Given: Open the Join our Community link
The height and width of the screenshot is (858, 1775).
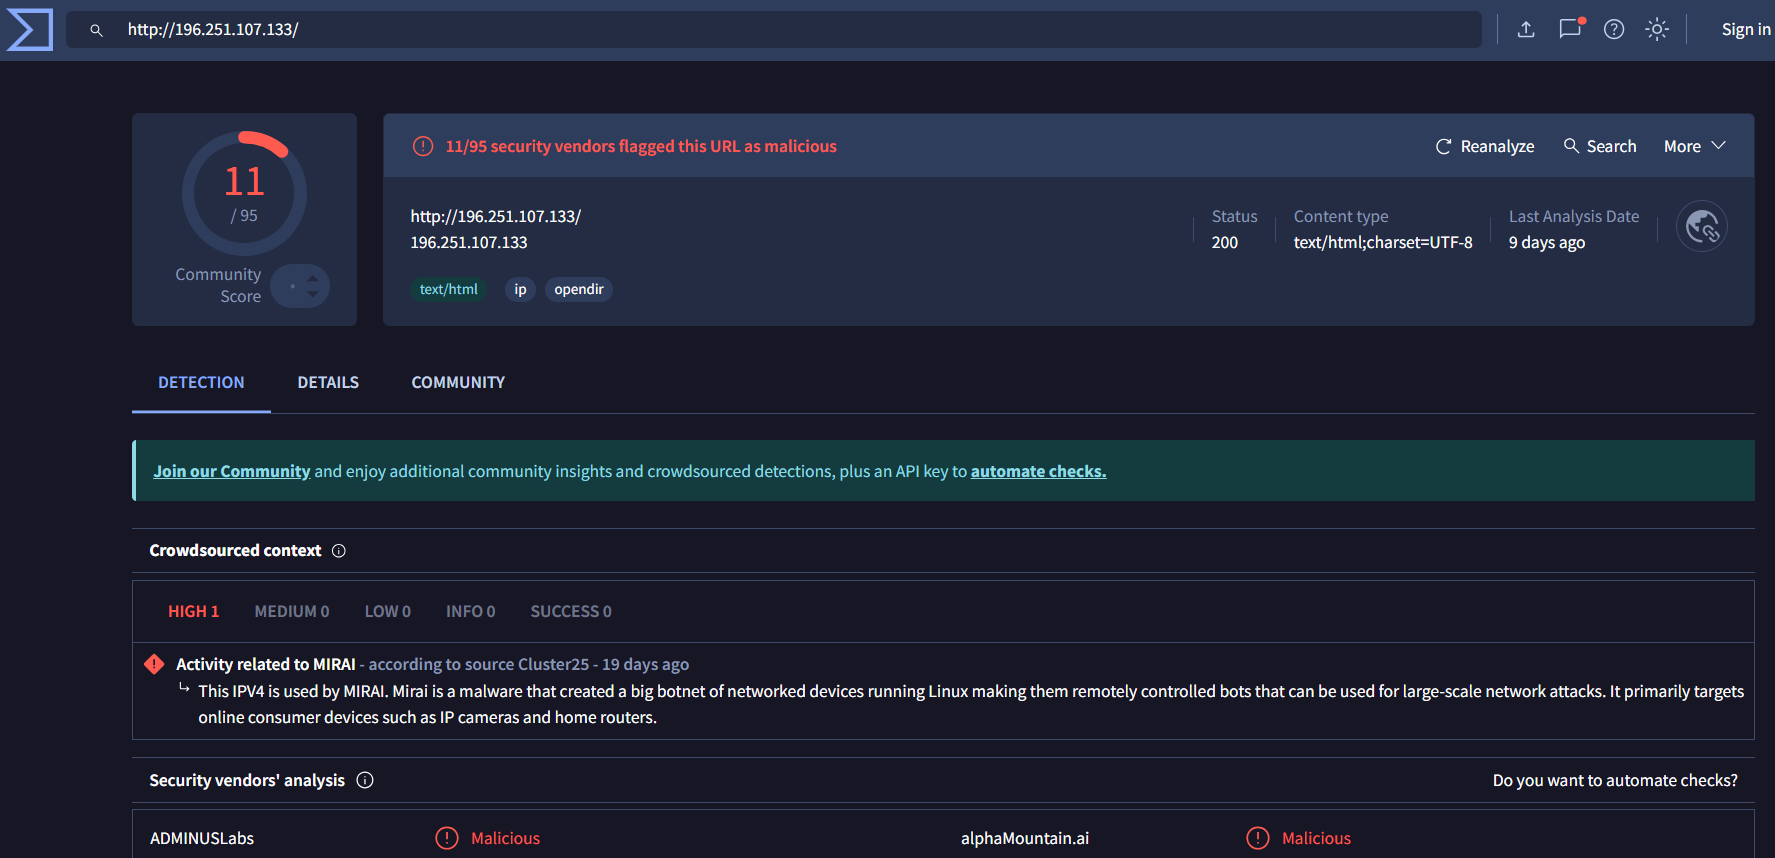Looking at the screenshot, I should tap(232, 471).
